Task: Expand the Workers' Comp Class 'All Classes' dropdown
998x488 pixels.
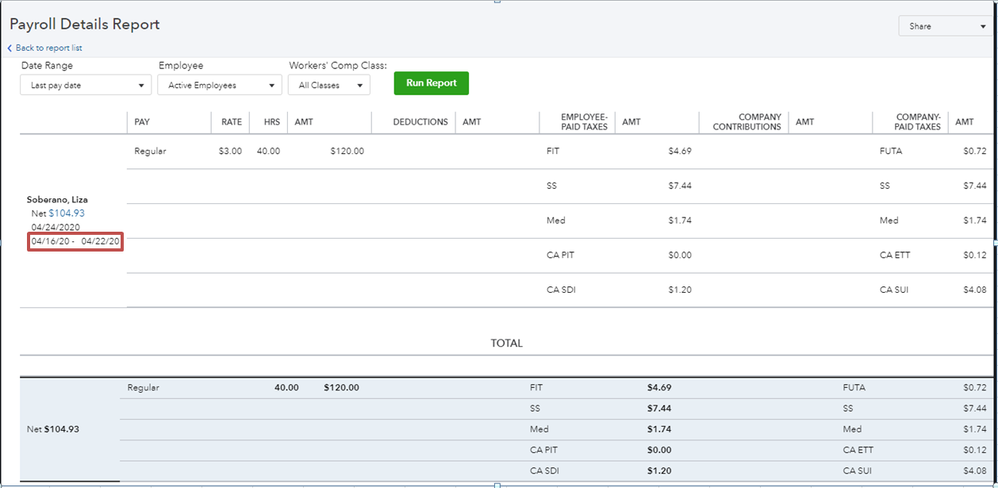Action: coord(329,86)
